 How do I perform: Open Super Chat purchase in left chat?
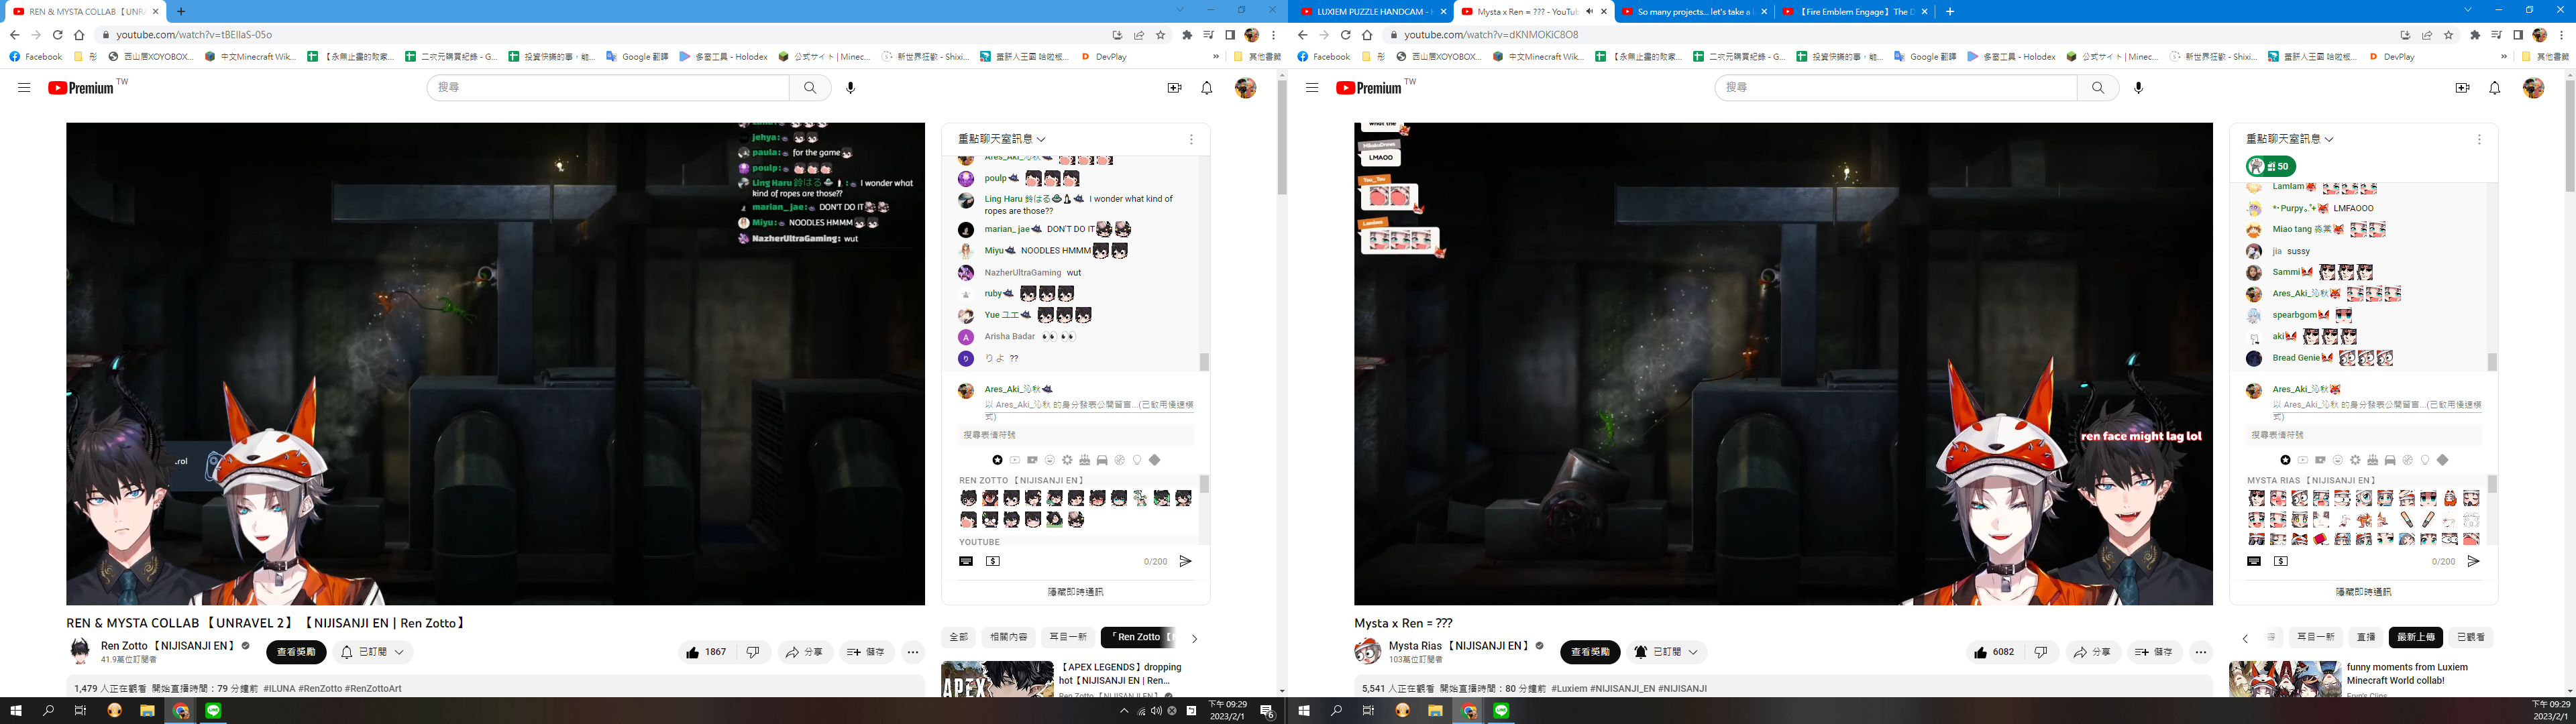[993, 561]
